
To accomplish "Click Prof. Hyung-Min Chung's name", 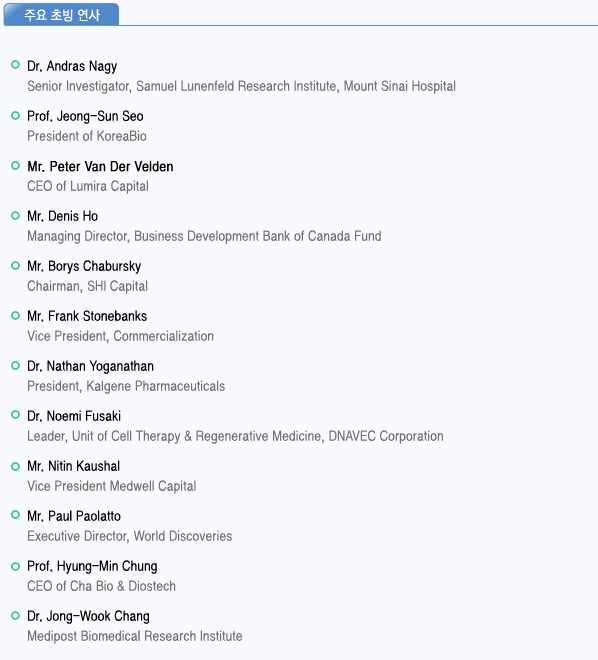I will (x=92, y=567).
